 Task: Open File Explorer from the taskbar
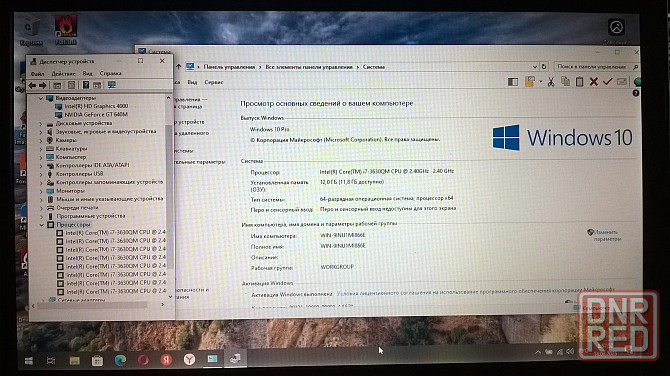coord(74,361)
